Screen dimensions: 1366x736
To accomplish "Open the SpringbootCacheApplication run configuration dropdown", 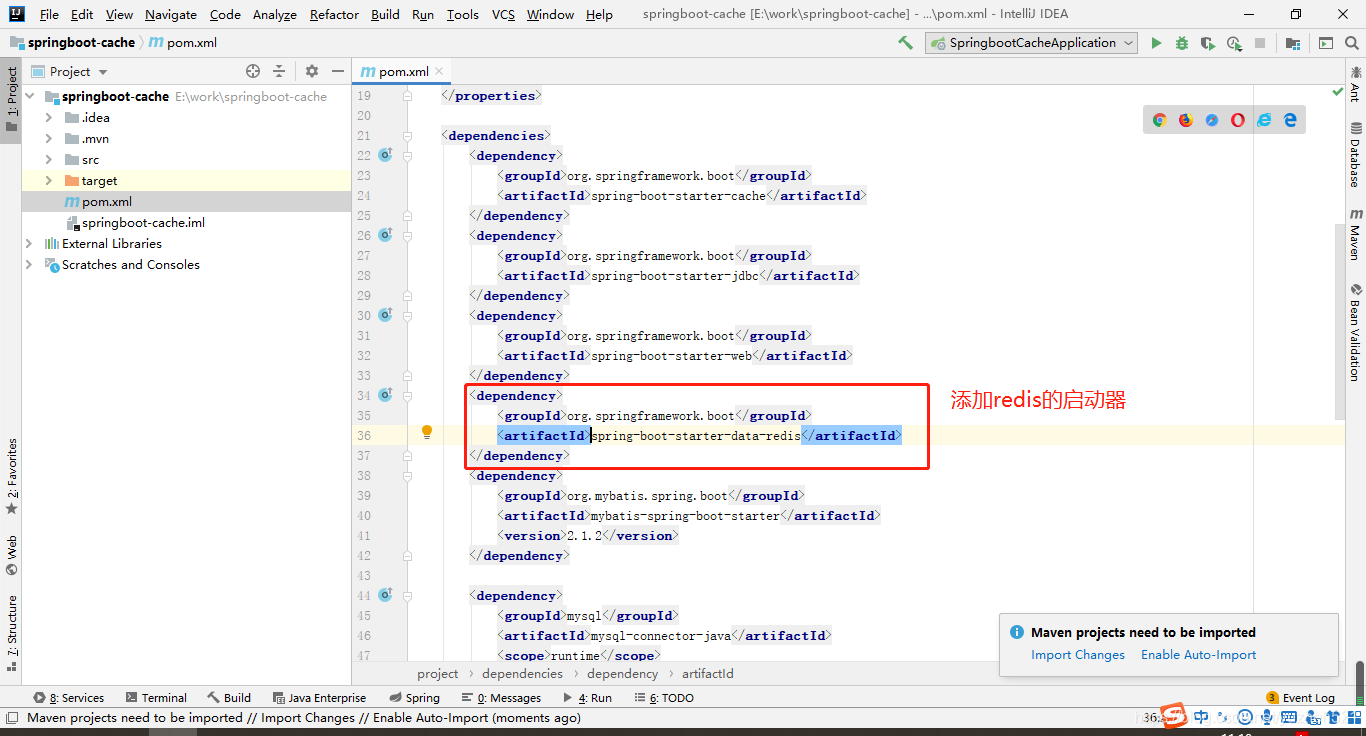I will [1032, 43].
